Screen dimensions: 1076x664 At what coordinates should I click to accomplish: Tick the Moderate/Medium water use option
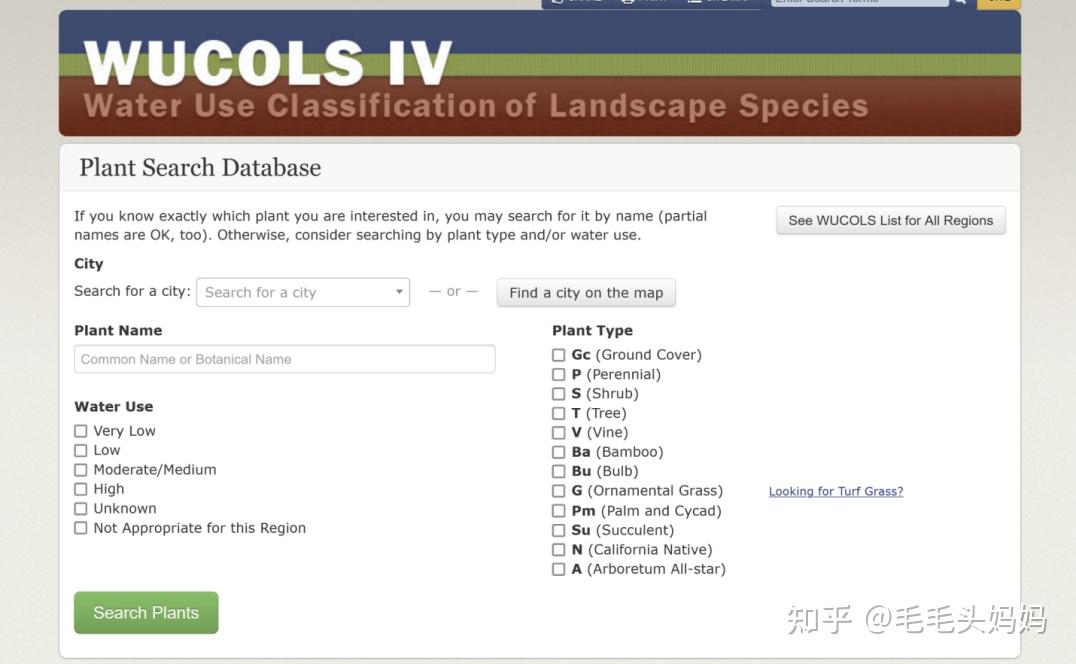(81, 470)
